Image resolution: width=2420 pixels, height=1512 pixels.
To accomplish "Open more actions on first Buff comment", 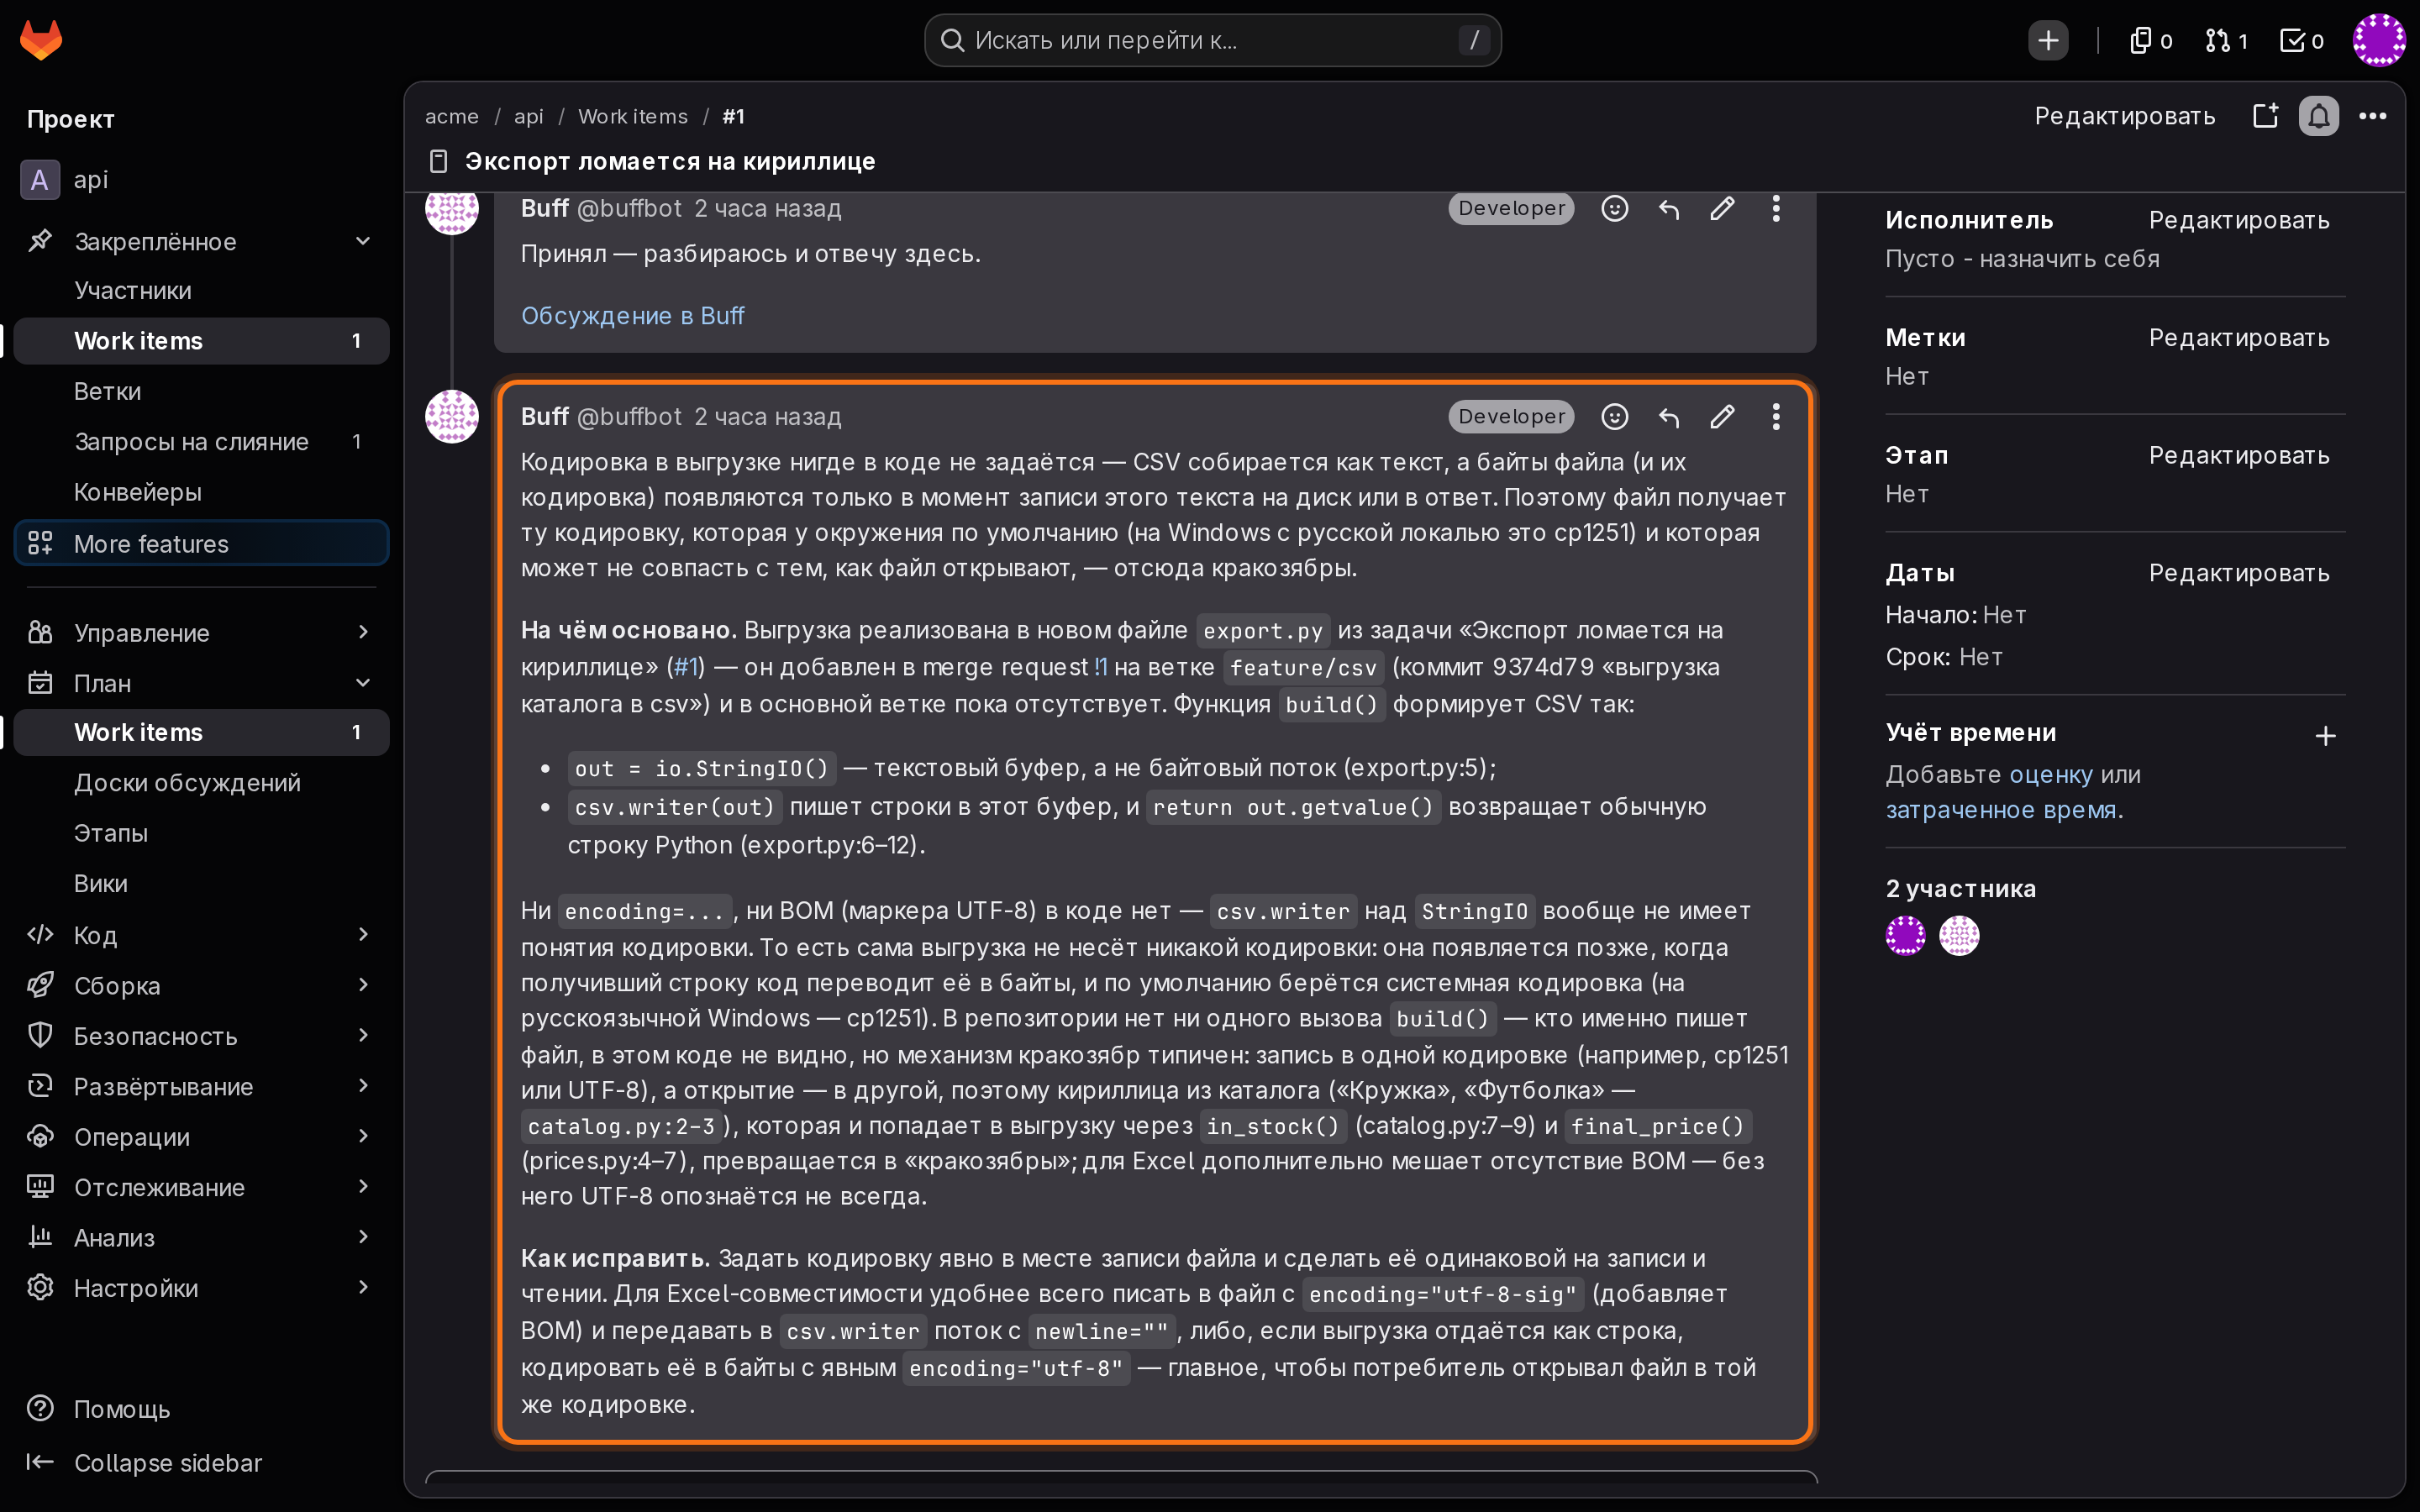I will (1776, 208).
